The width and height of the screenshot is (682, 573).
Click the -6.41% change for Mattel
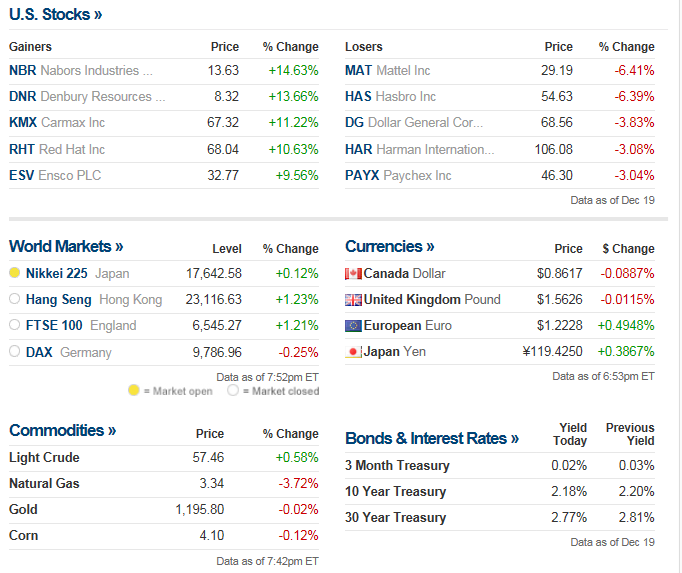point(635,70)
